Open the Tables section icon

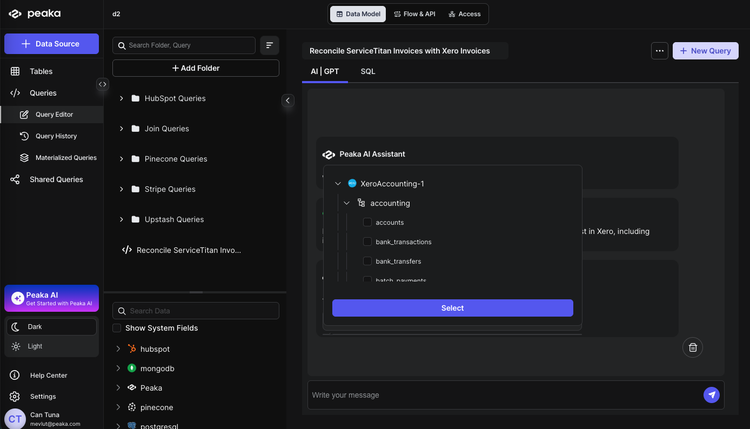15,71
